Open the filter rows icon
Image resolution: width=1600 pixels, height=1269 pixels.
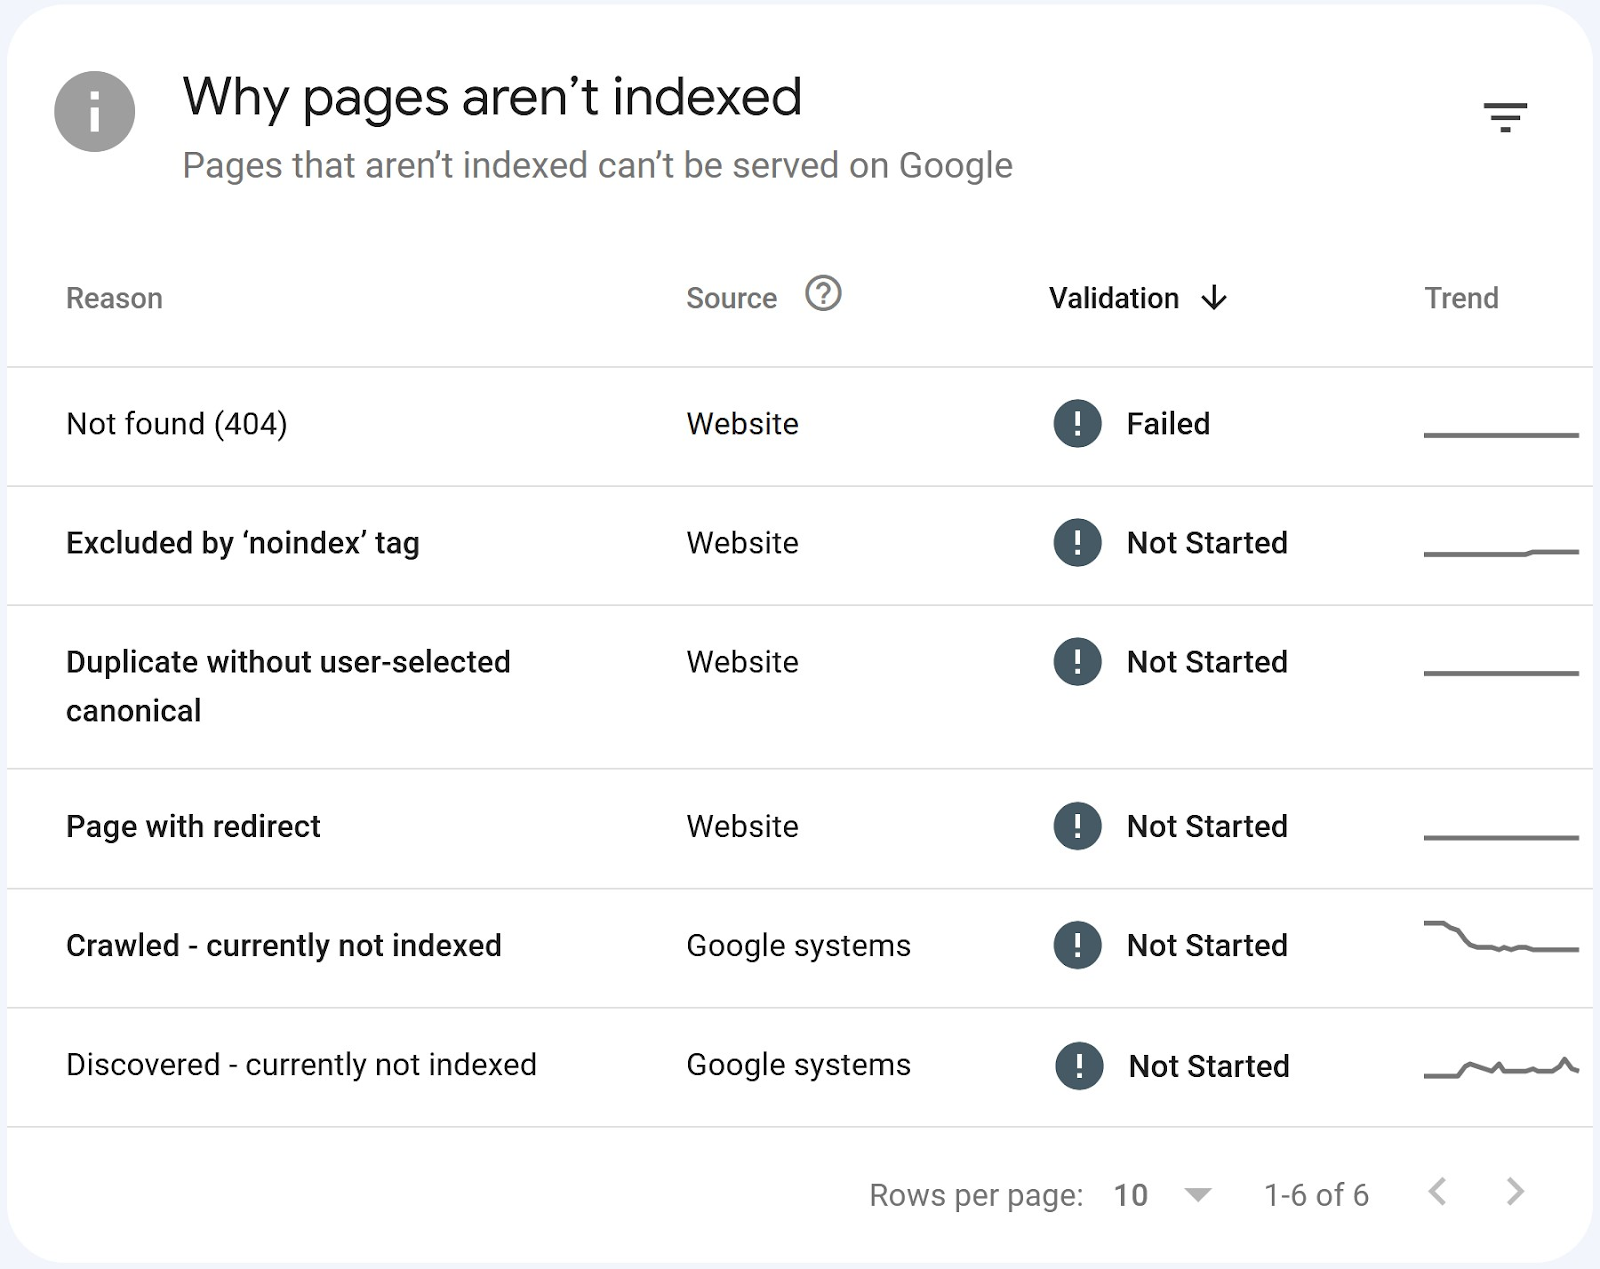1505,117
